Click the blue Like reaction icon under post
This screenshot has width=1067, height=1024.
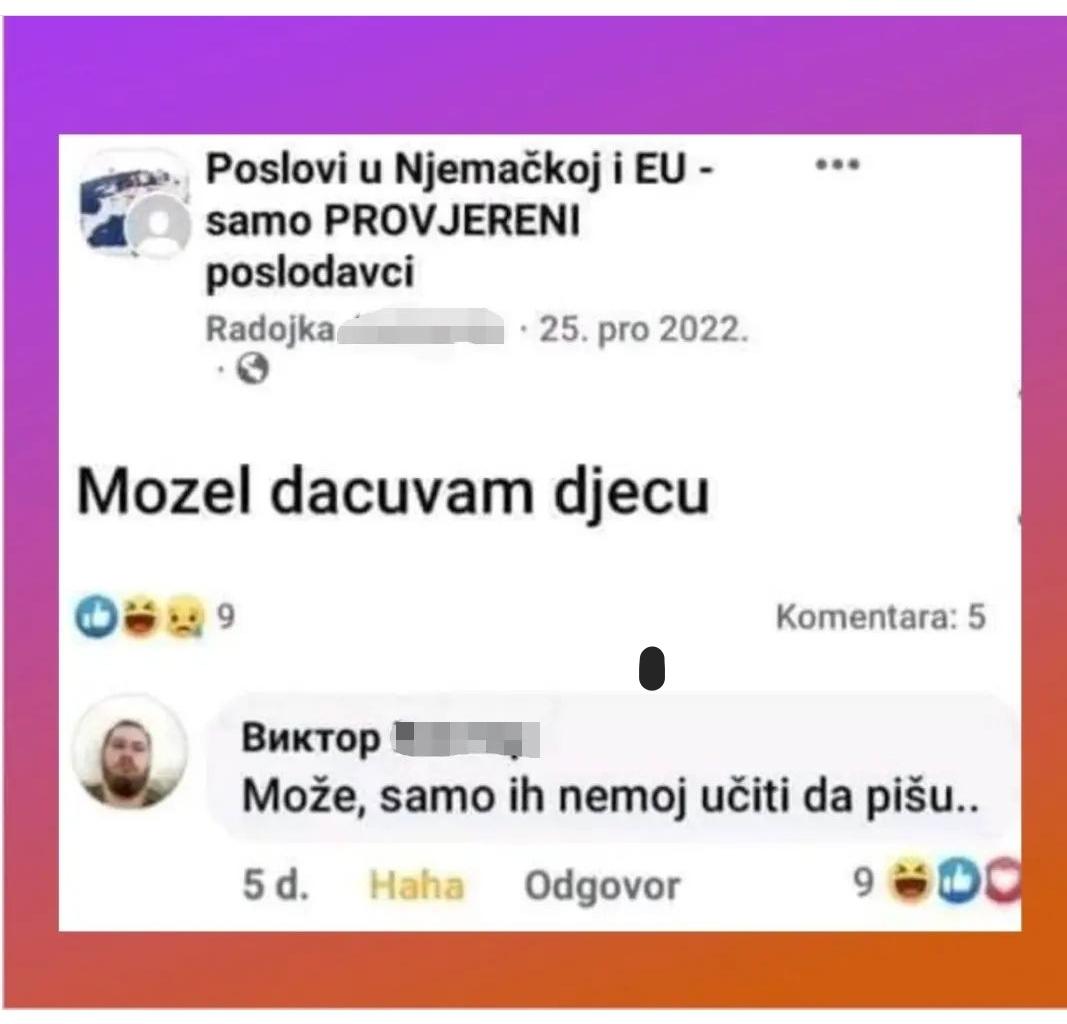(x=97, y=616)
